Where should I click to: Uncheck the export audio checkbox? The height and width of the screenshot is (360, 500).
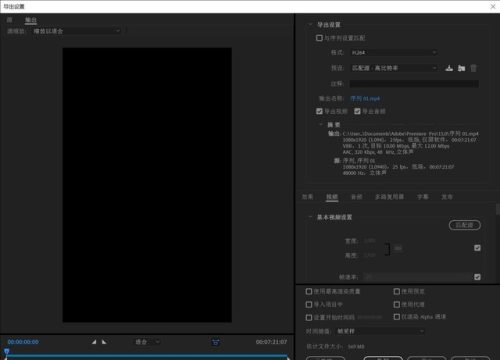click(x=357, y=111)
